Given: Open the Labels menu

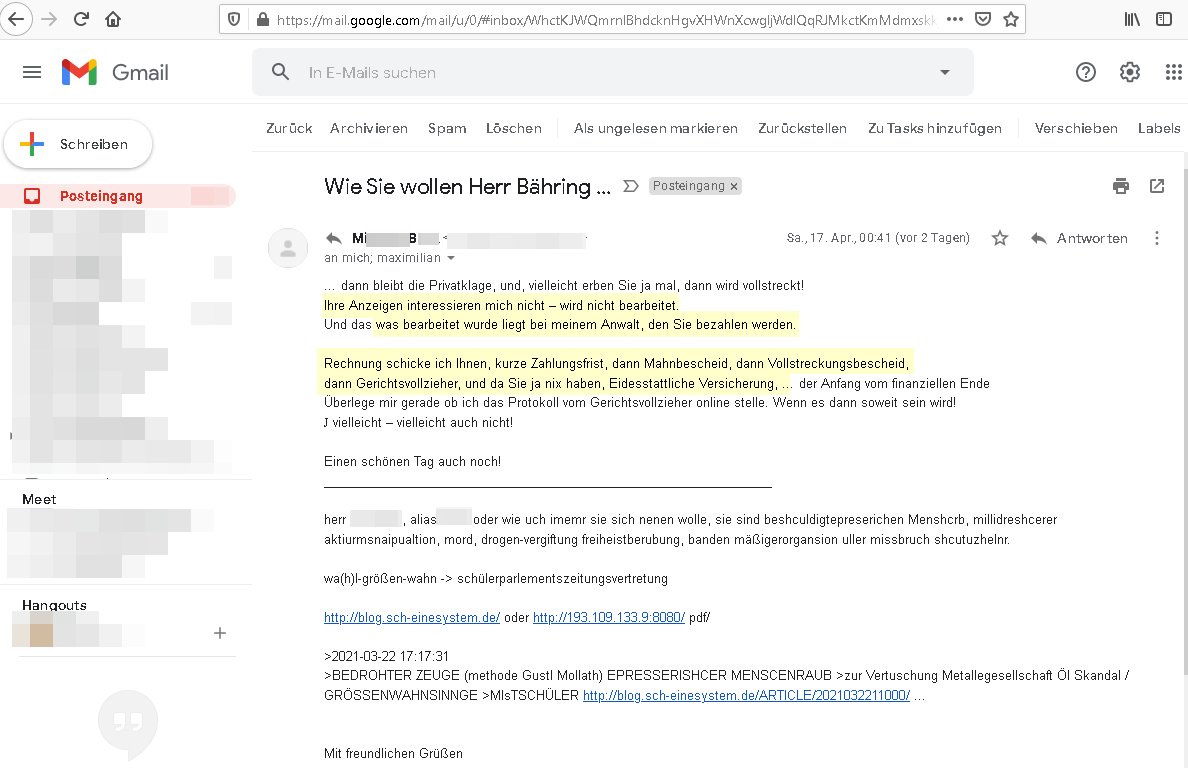Looking at the screenshot, I should 1159,128.
